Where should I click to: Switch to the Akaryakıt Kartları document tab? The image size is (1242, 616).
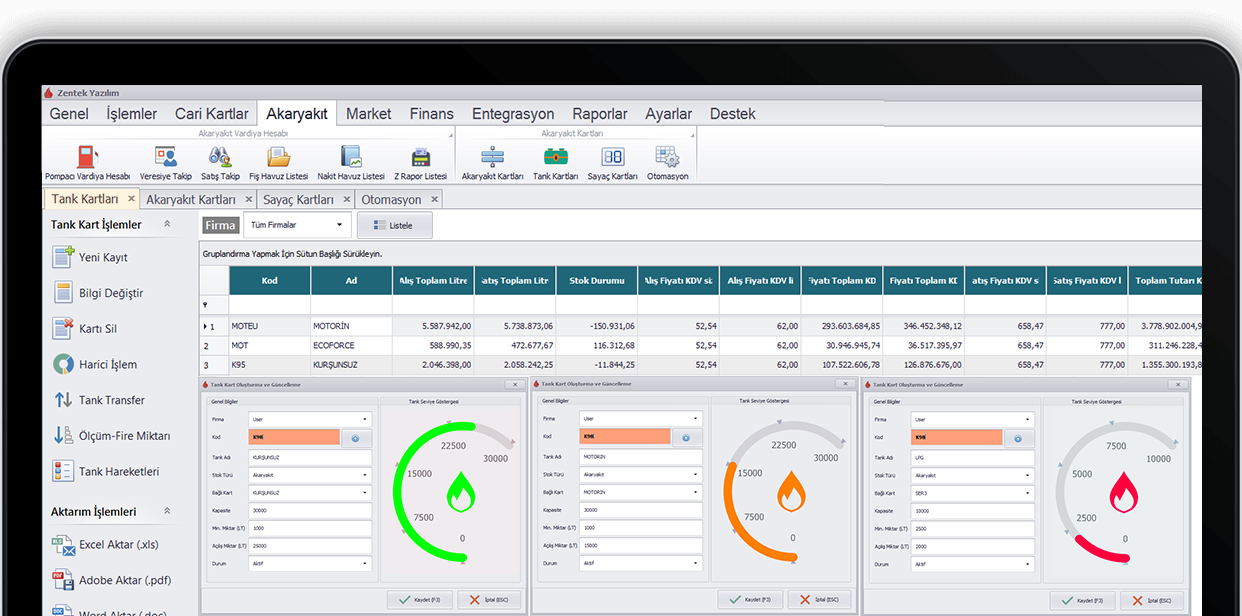[191, 200]
